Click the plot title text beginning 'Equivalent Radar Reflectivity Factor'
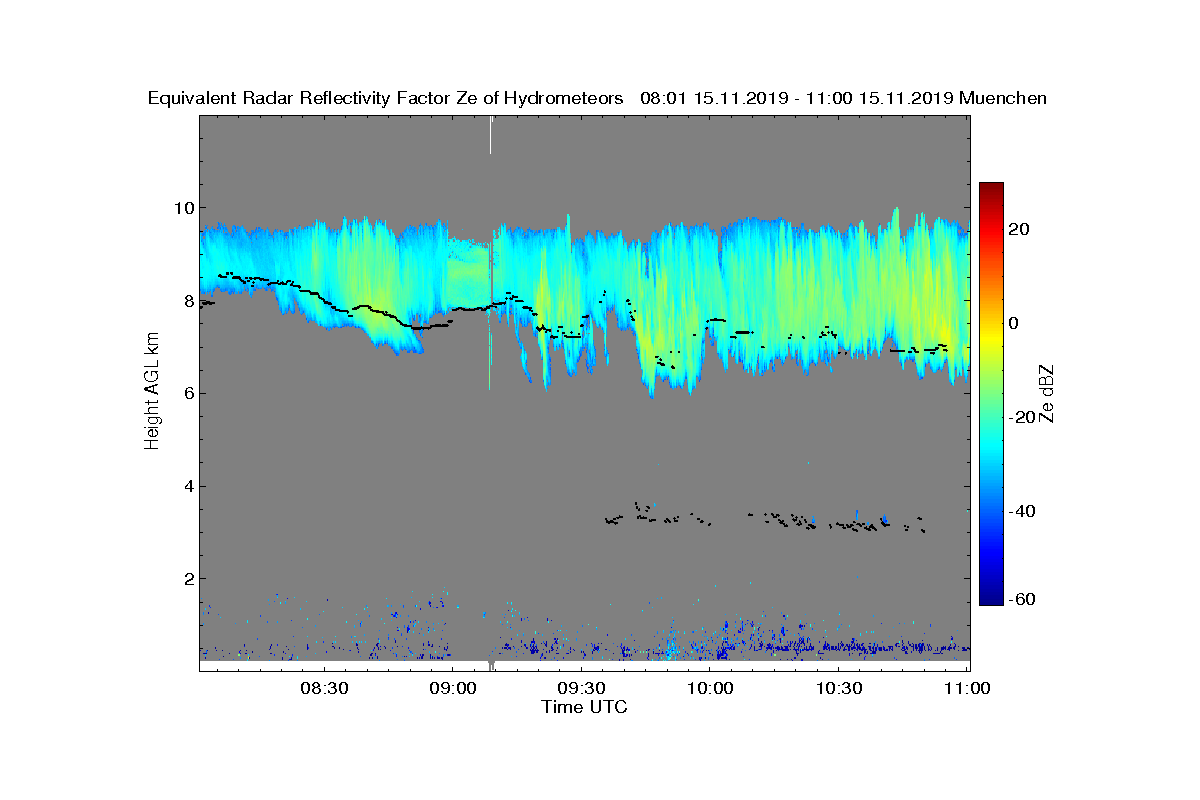Viewport: 1200px width, 800px height. tap(597, 98)
